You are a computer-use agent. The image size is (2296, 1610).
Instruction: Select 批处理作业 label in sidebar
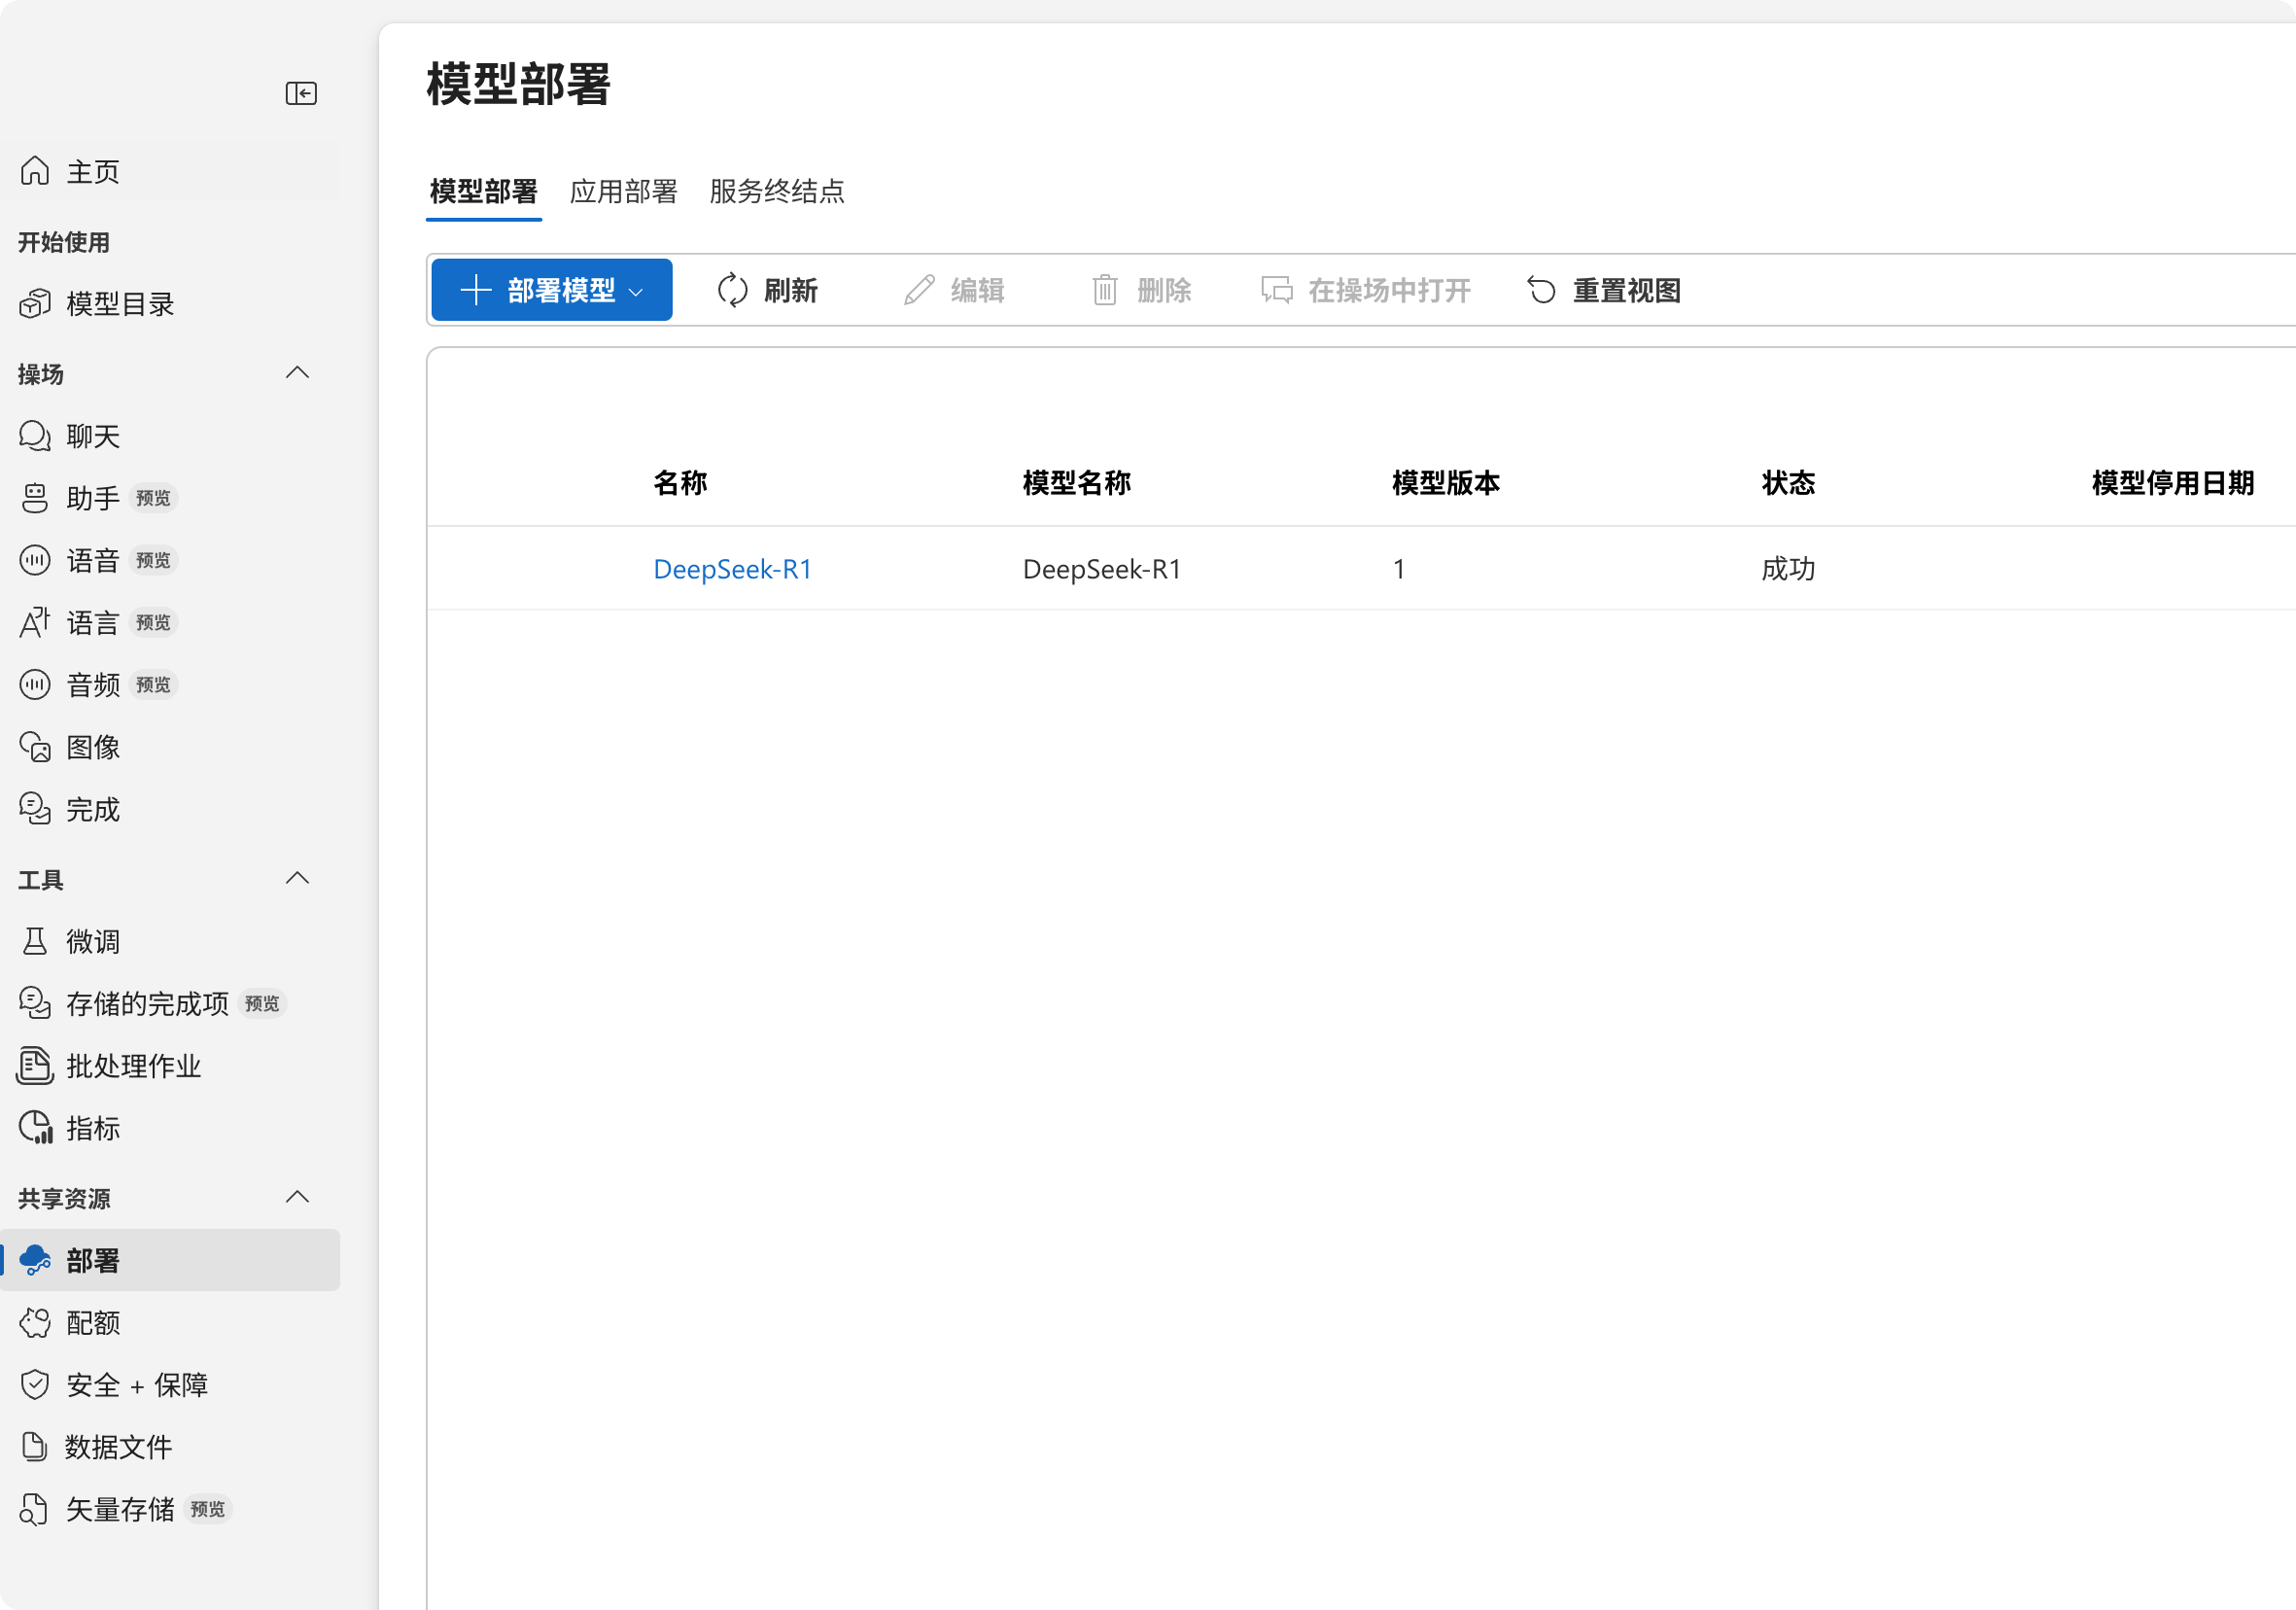134,1066
